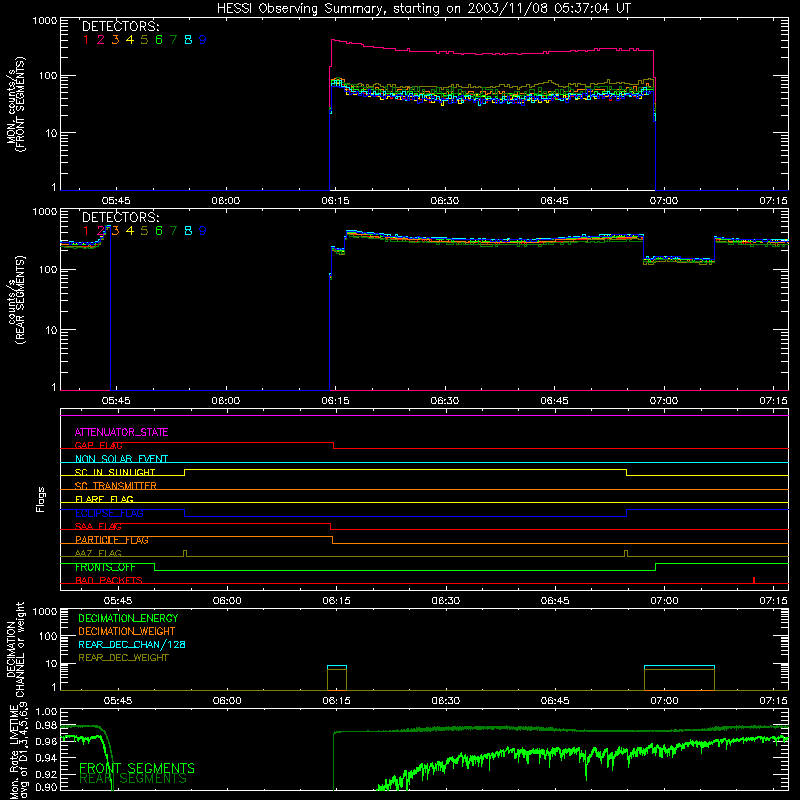Click the FRONT SEGMENTS livetime legend label
800x800 pixels.
[x=137, y=768]
